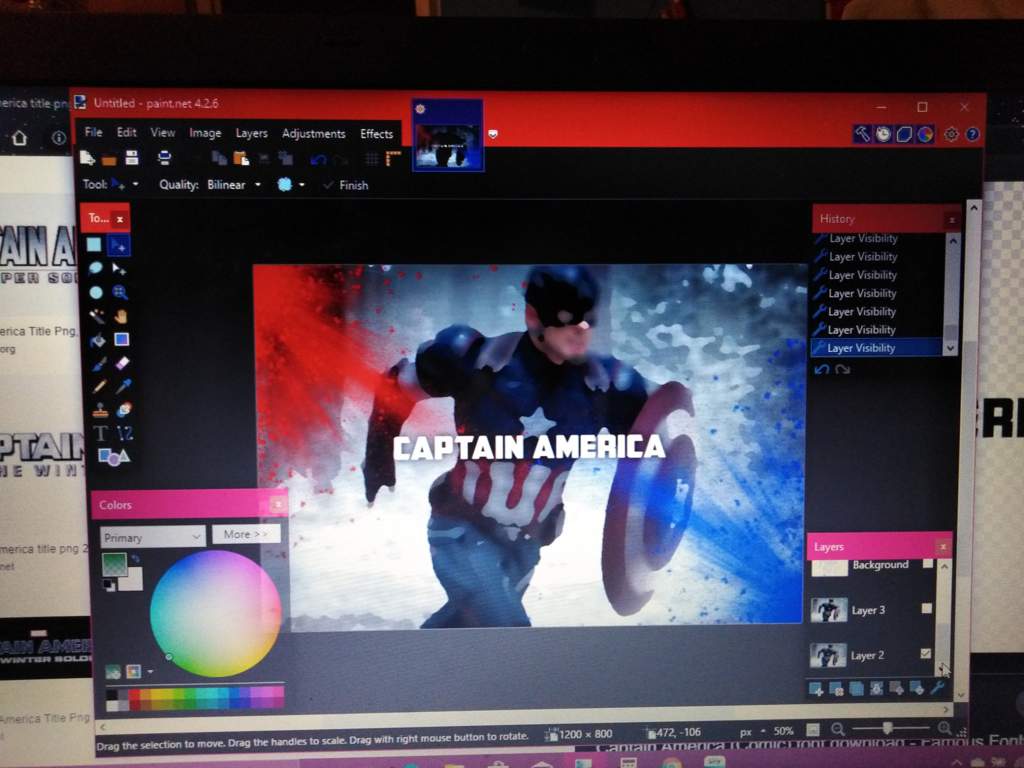Select the Clone Stamp tool
The image size is (1024, 768).
[x=99, y=410]
